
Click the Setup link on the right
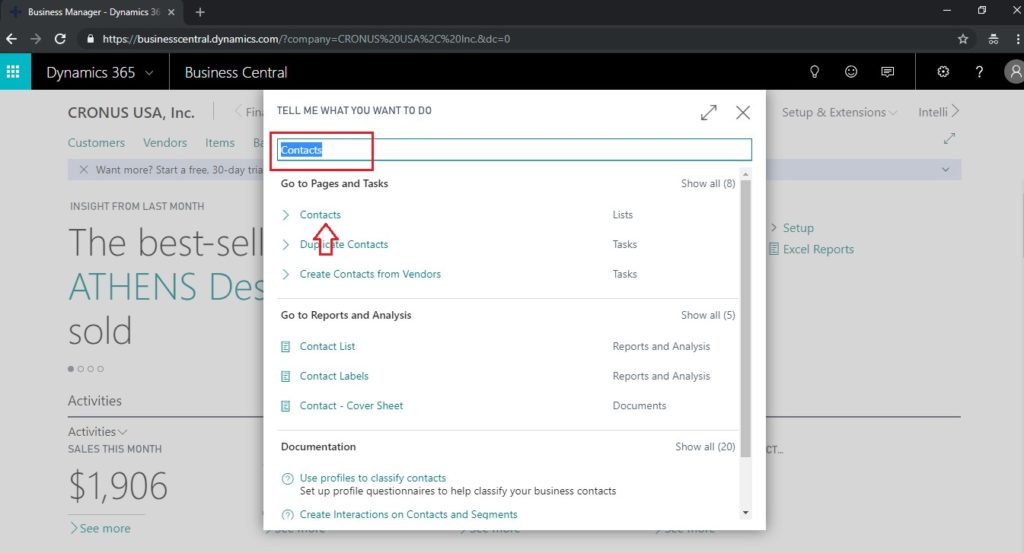(x=798, y=228)
